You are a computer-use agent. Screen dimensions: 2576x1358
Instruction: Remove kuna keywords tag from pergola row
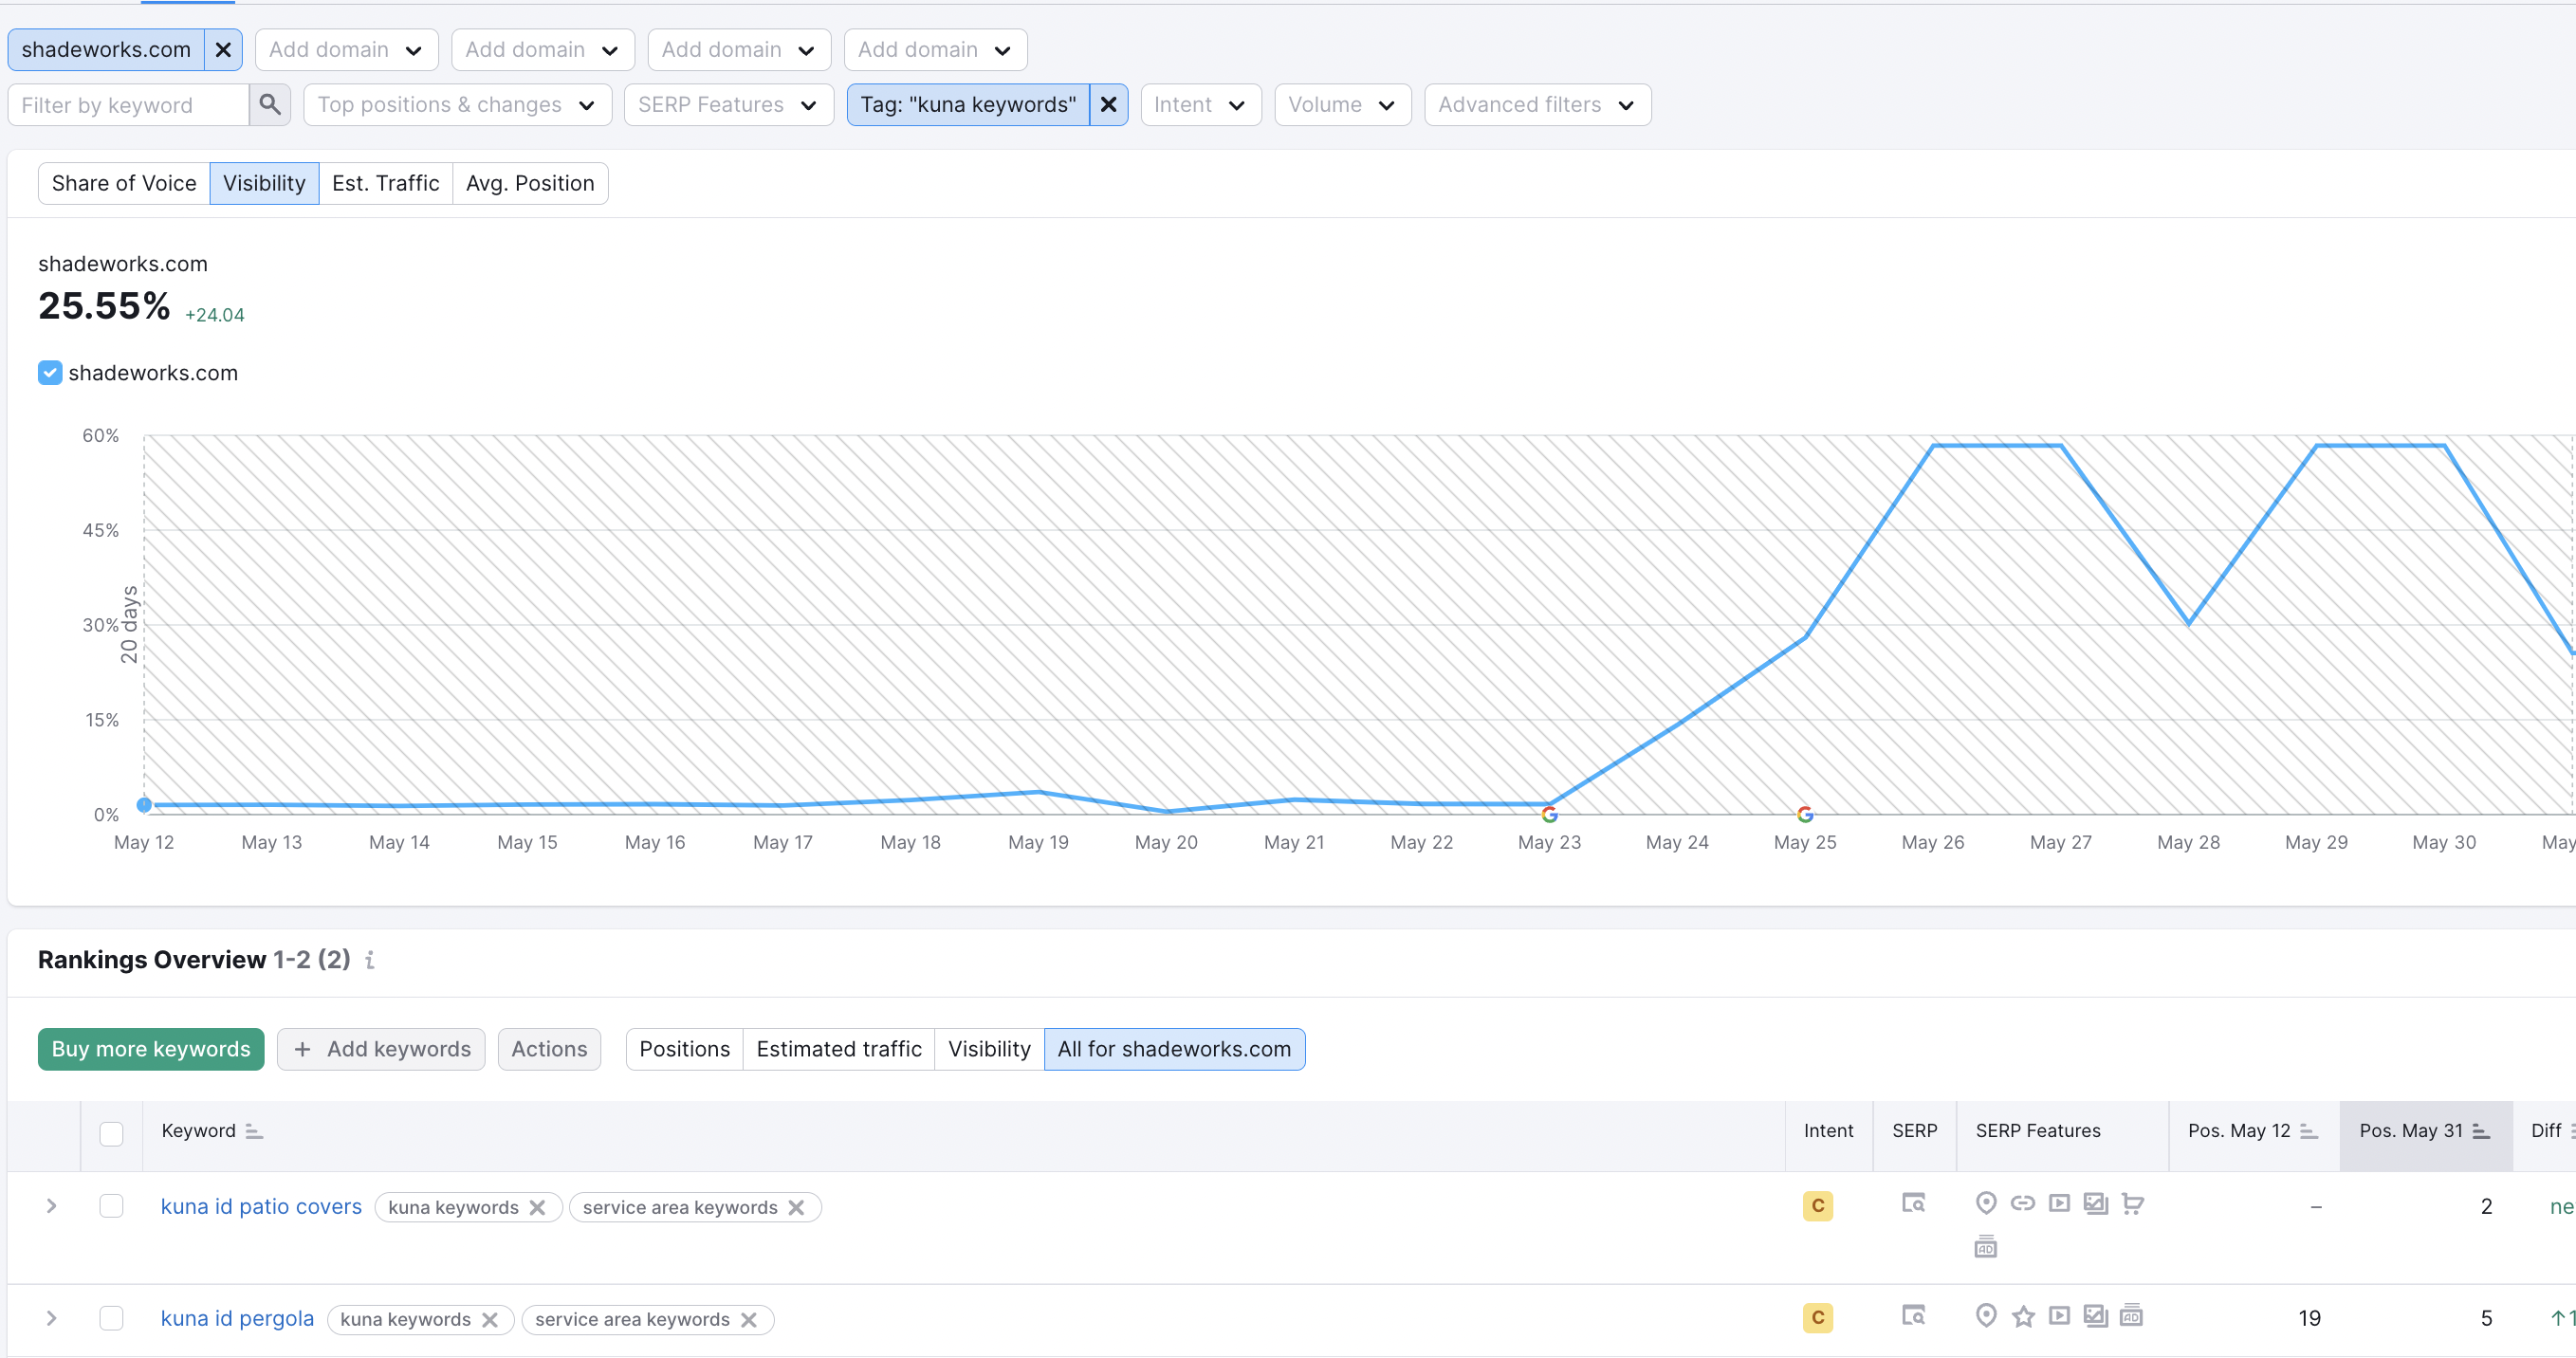[x=490, y=1319]
